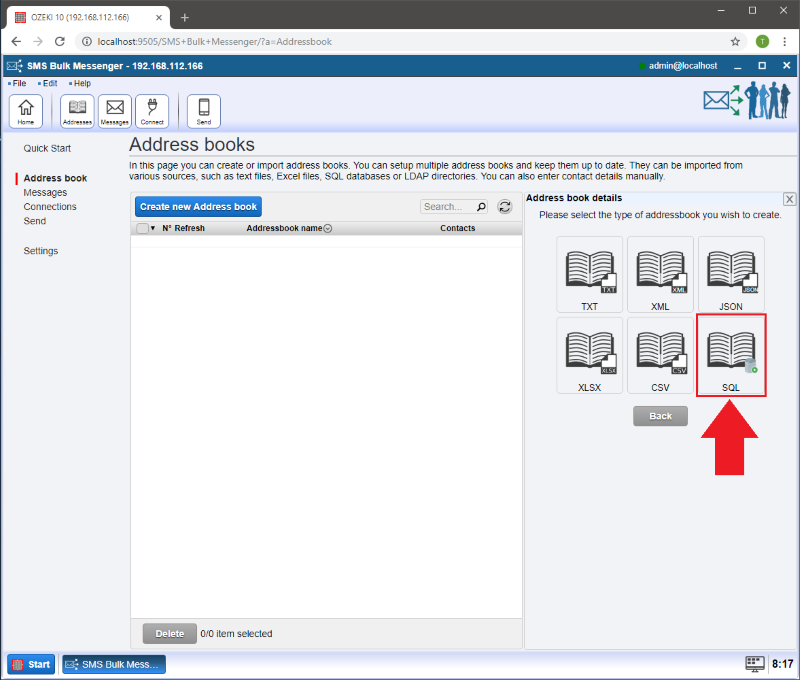Choose the XLSX address book type
Viewport: 800px width, 680px height.
click(x=590, y=355)
